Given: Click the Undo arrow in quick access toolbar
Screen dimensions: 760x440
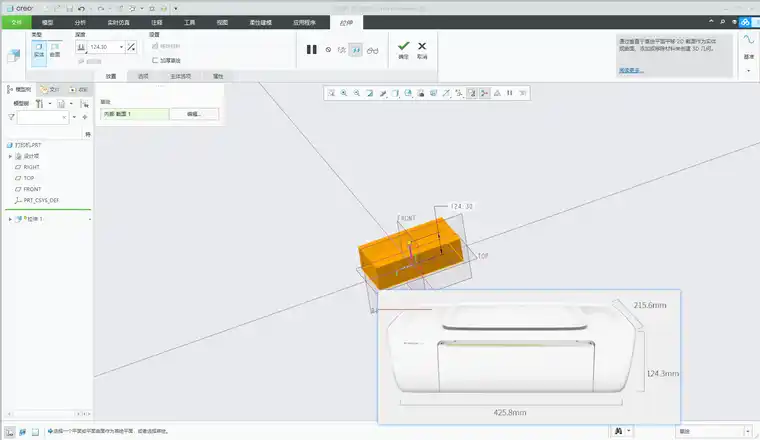Looking at the screenshot, I should [81, 8].
